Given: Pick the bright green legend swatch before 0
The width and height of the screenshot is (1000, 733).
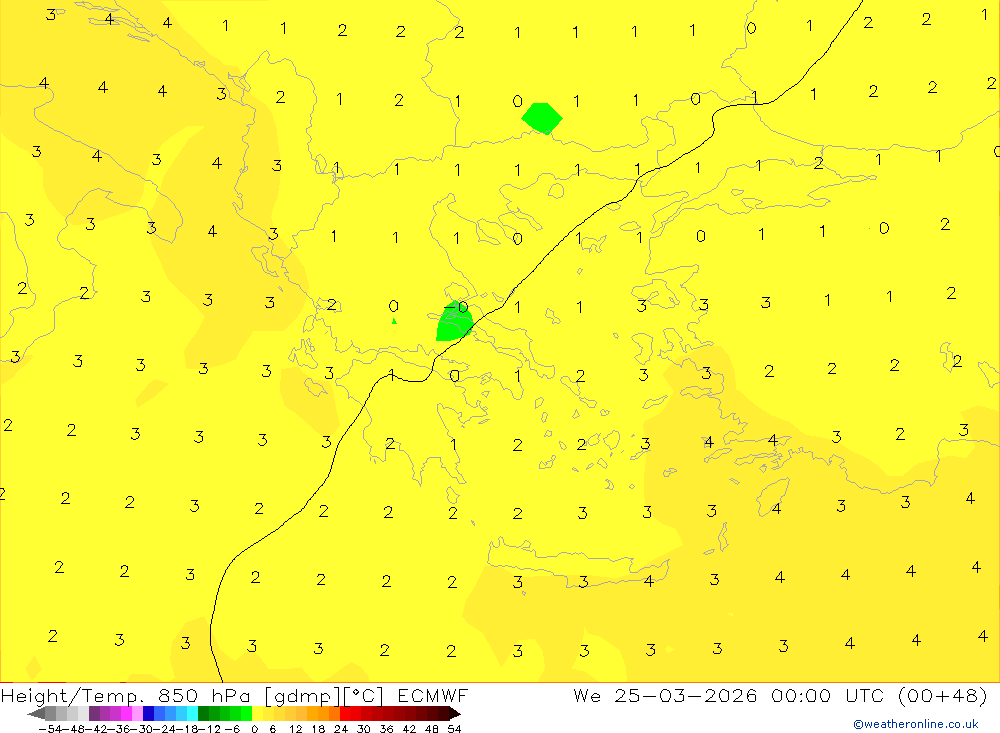Looking at the screenshot, I should (246, 714).
